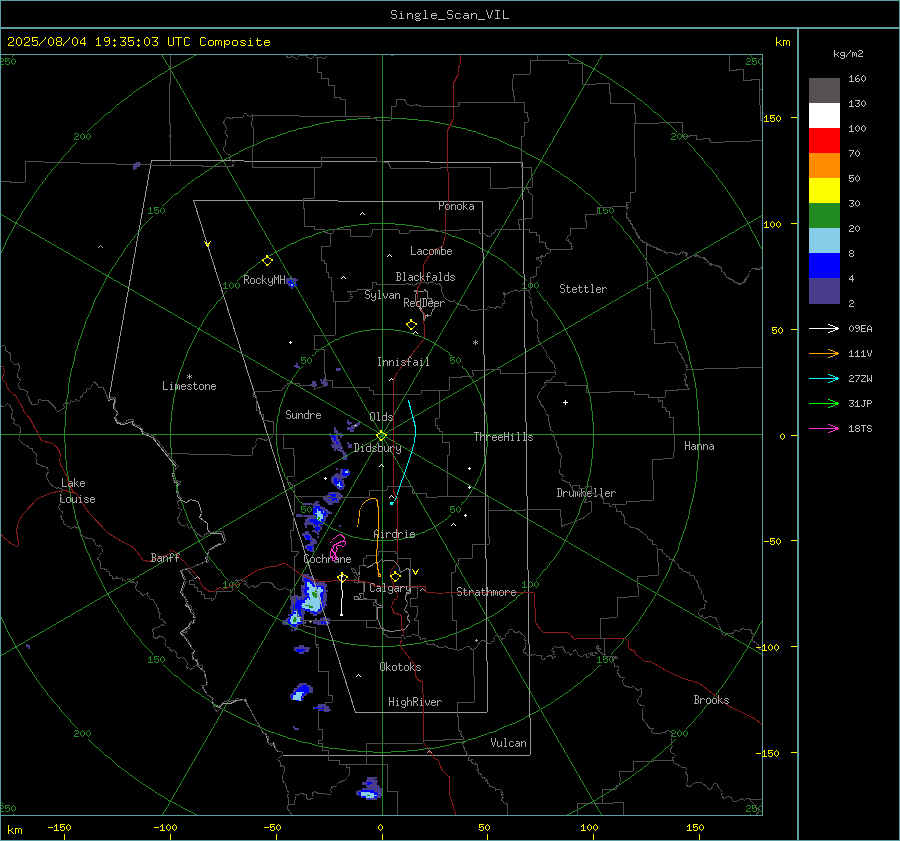Image resolution: width=900 pixels, height=841 pixels.
Task: Click the white 09EA arrow in legend
Action: [824, 328]
